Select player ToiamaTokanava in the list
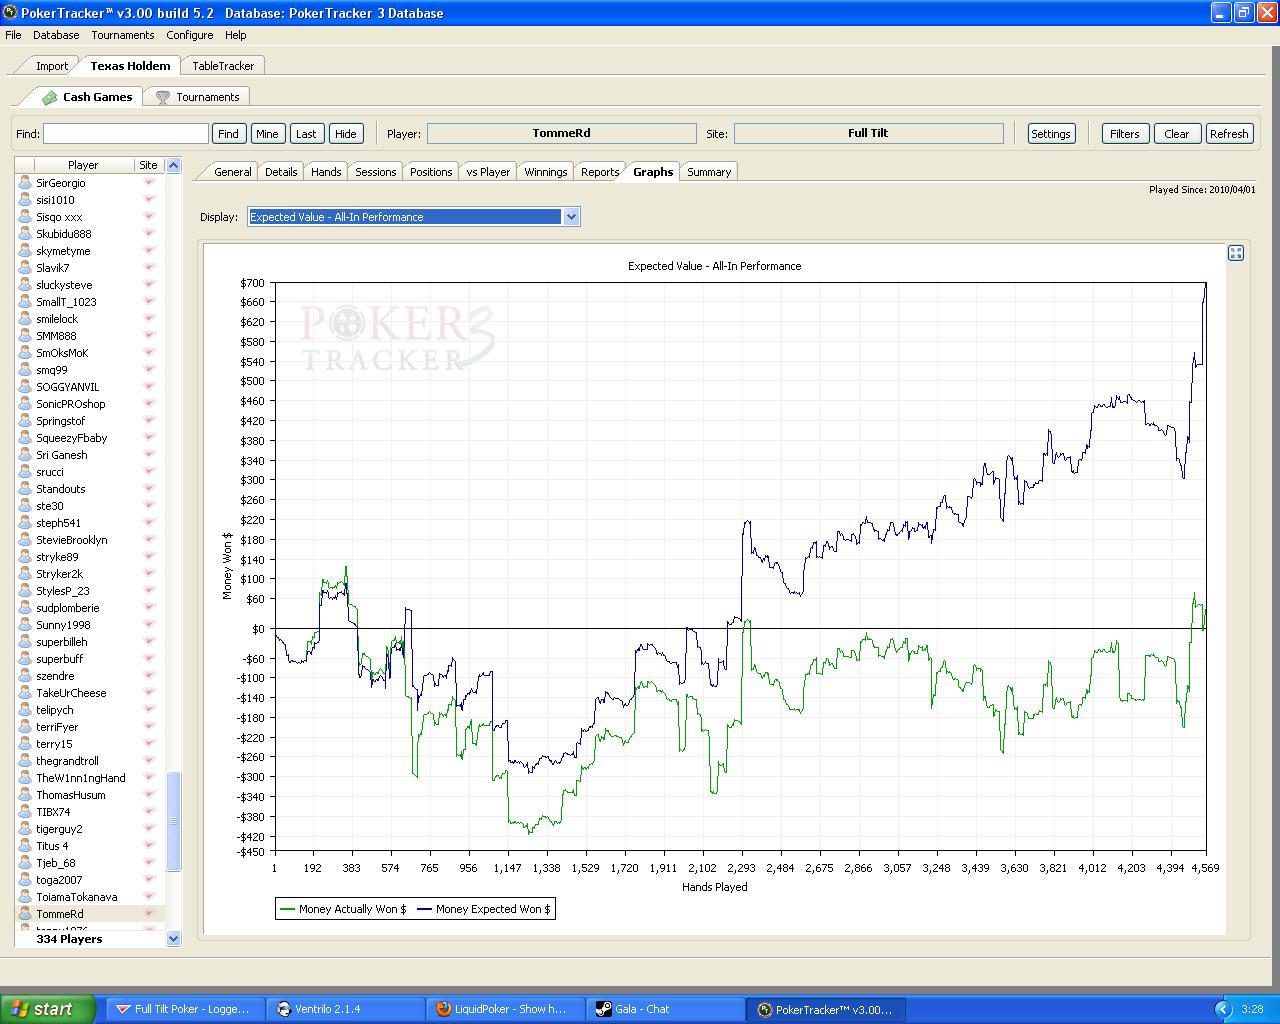 point(90,897)
